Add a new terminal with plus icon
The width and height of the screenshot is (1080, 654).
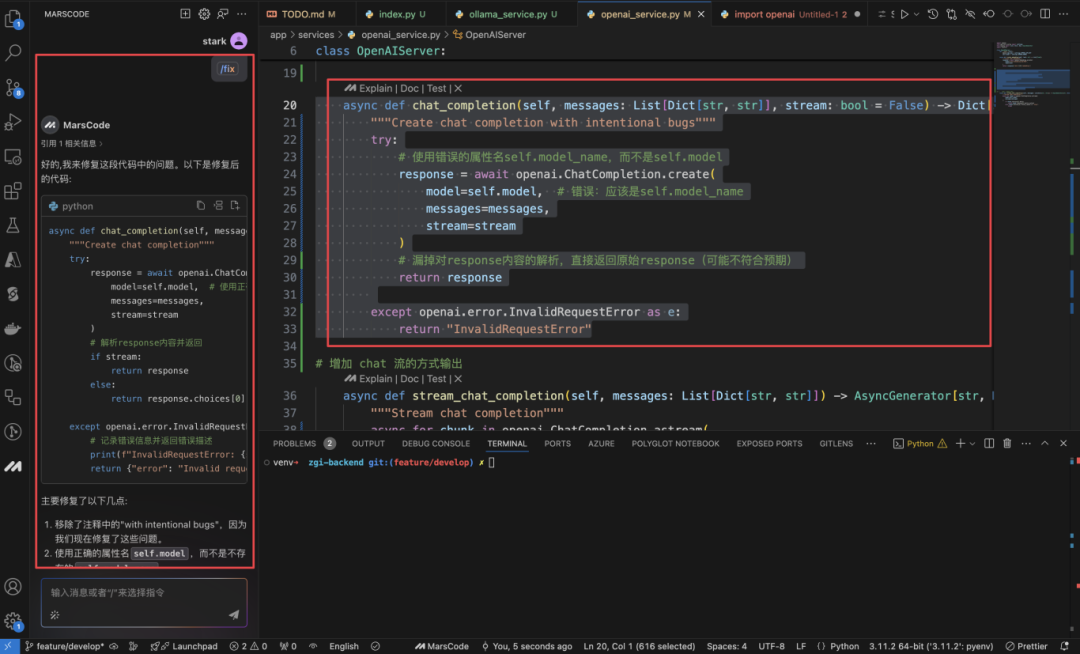[x=960, y=443]
